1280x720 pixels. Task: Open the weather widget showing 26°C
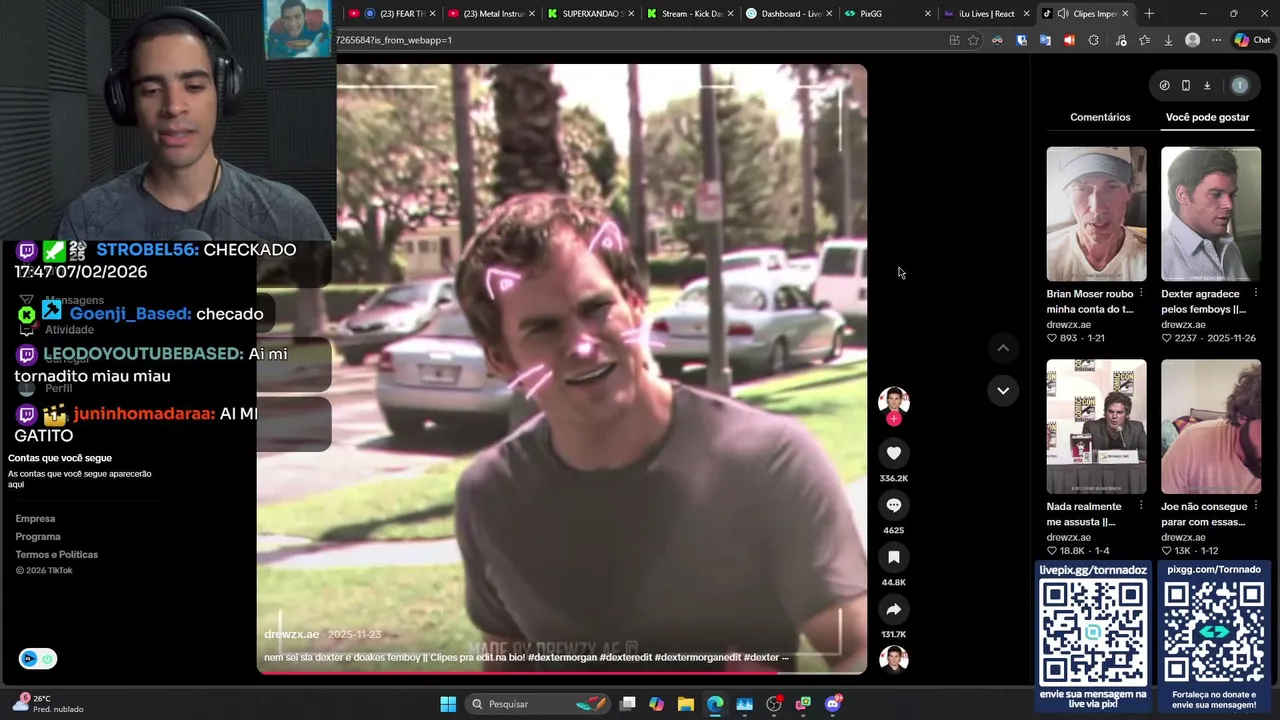[48, 704]
